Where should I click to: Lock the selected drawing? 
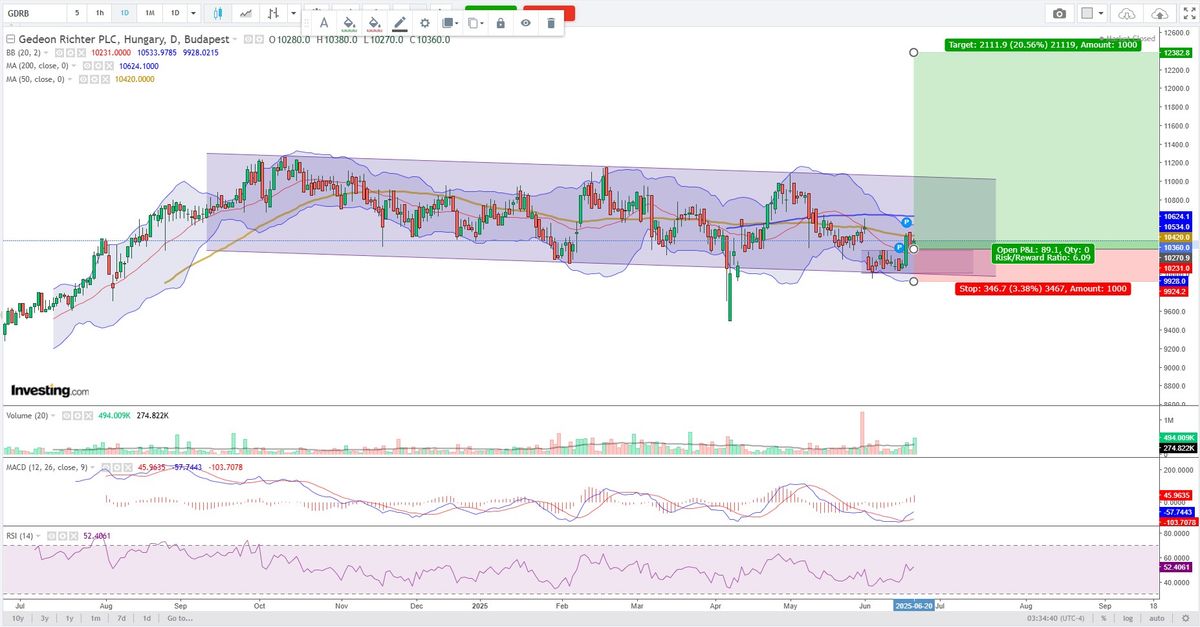point(500,23)
